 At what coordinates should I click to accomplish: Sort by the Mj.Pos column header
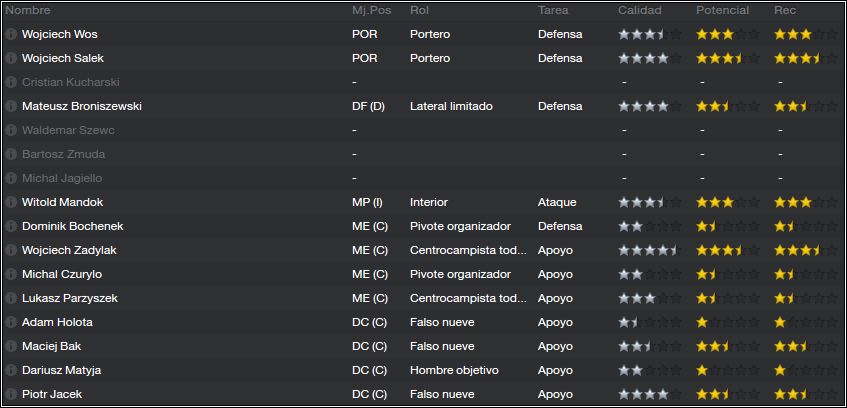click(371, 10)
